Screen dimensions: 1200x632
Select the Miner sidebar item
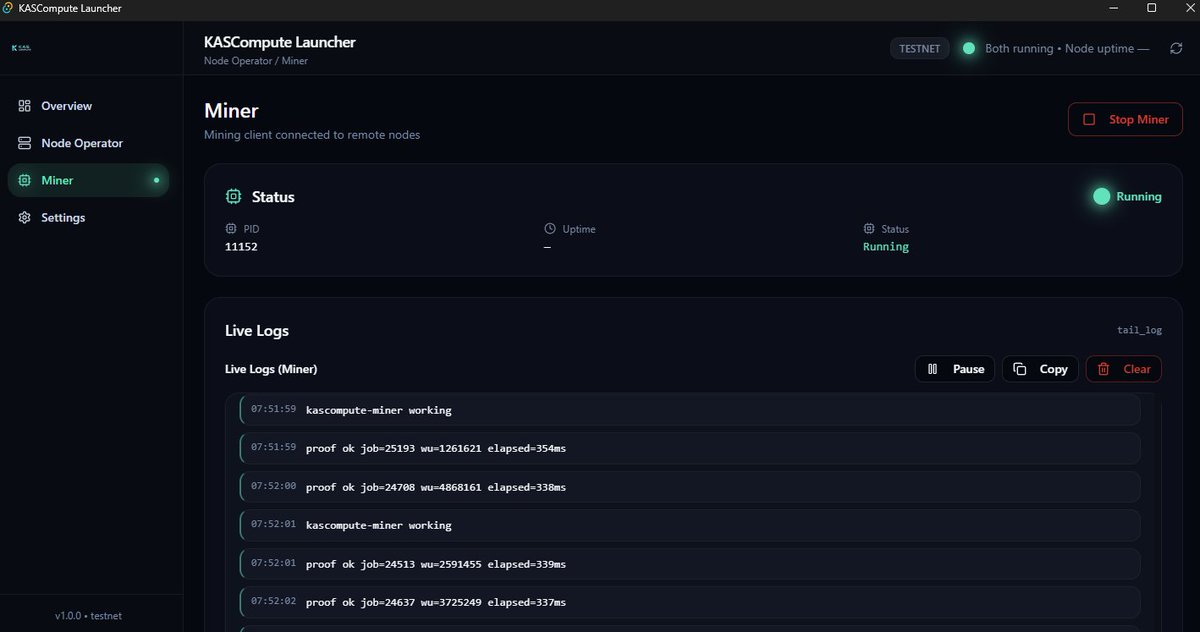pyautogui.click(x=88, y=180)
